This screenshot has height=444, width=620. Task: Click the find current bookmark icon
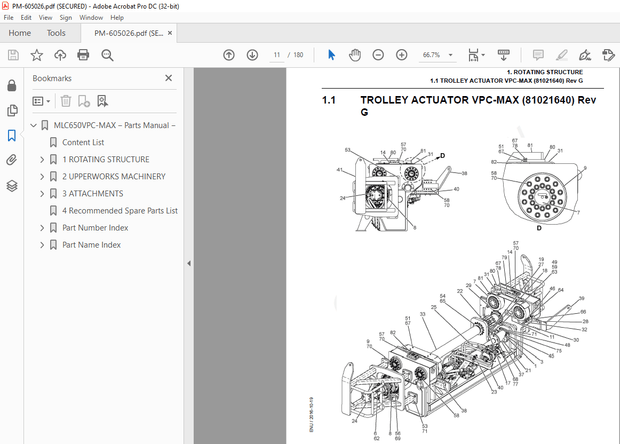(102, 101)
